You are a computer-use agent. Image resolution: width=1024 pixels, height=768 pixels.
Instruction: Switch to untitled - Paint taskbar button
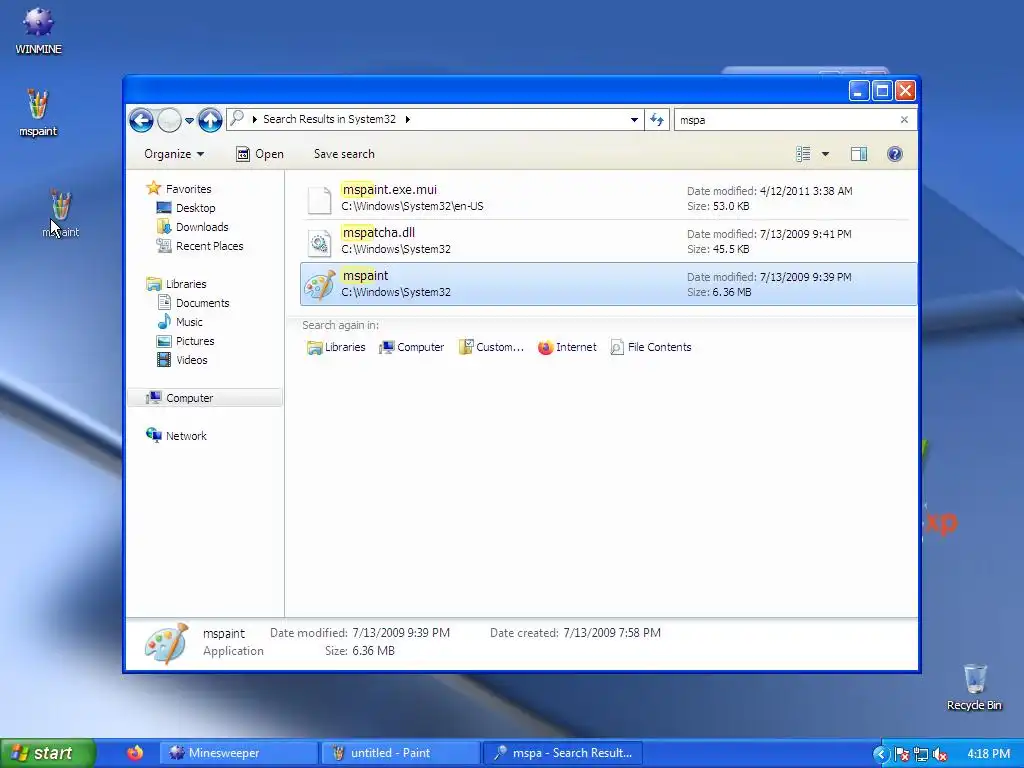point(400,753)
